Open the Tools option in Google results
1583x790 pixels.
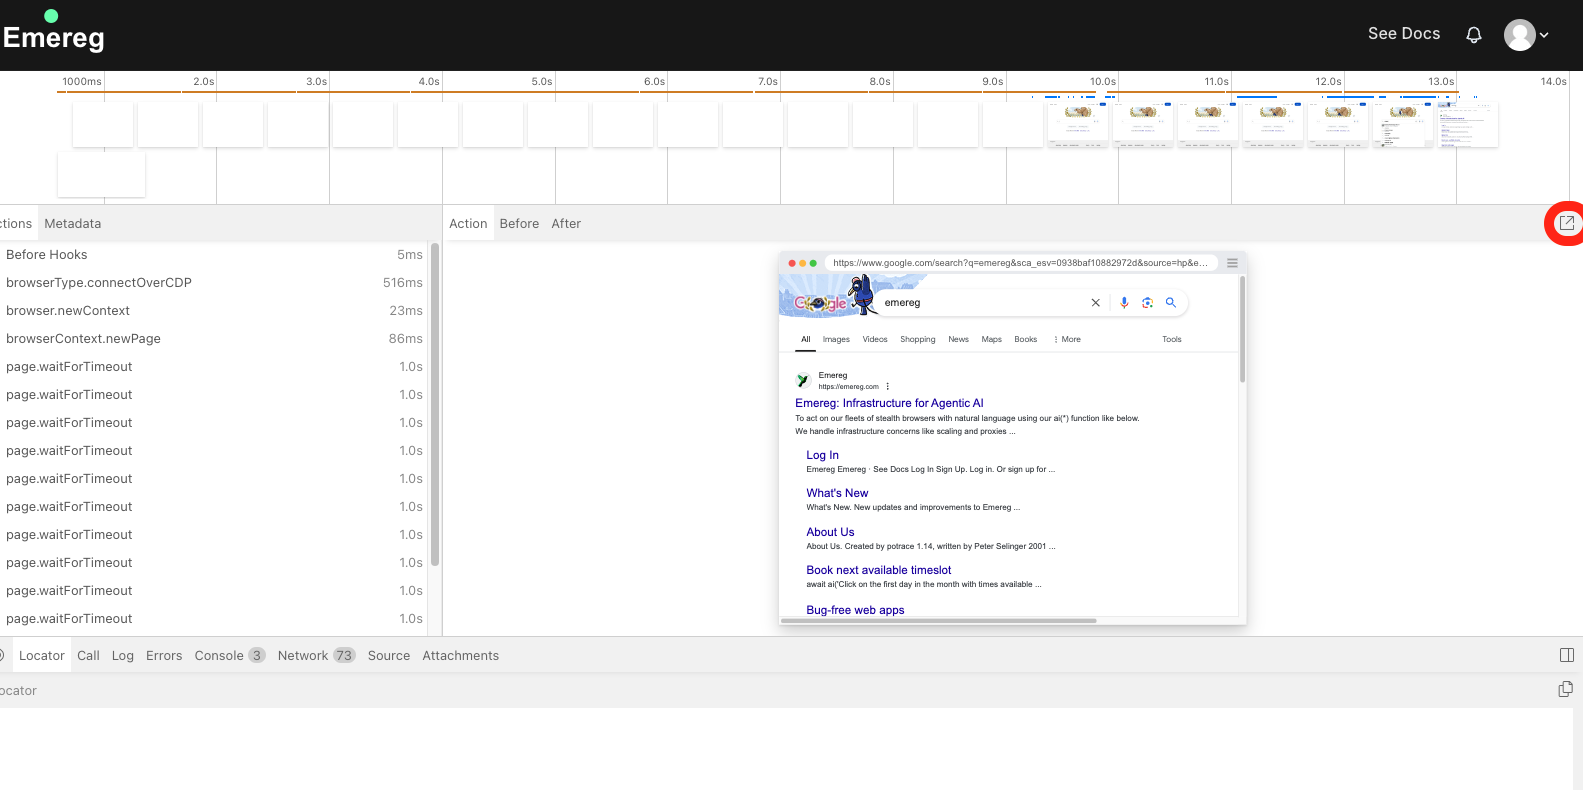pyautogui.click(x=1171, y=340)
